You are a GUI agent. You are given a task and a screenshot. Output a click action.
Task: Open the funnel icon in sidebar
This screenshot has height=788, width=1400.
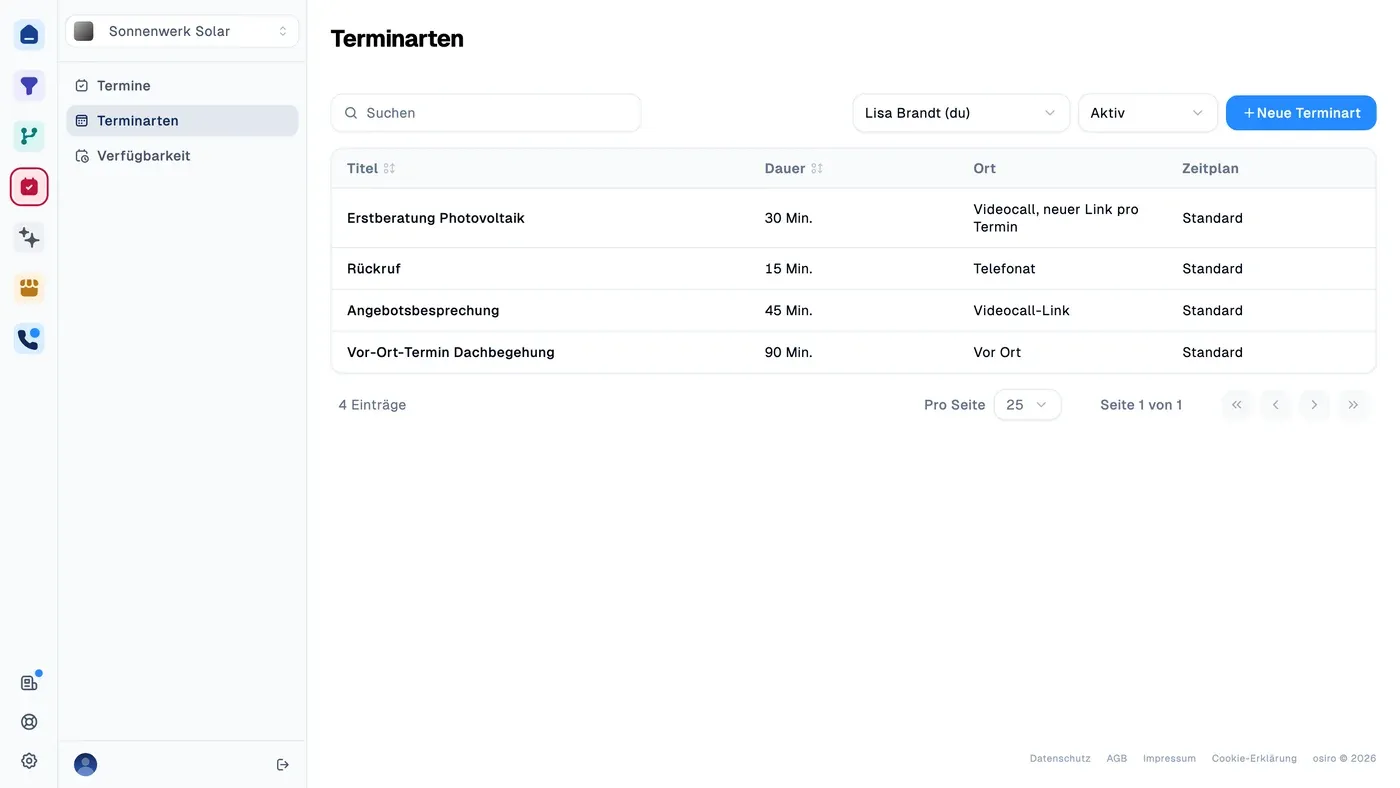click(29, 86)
